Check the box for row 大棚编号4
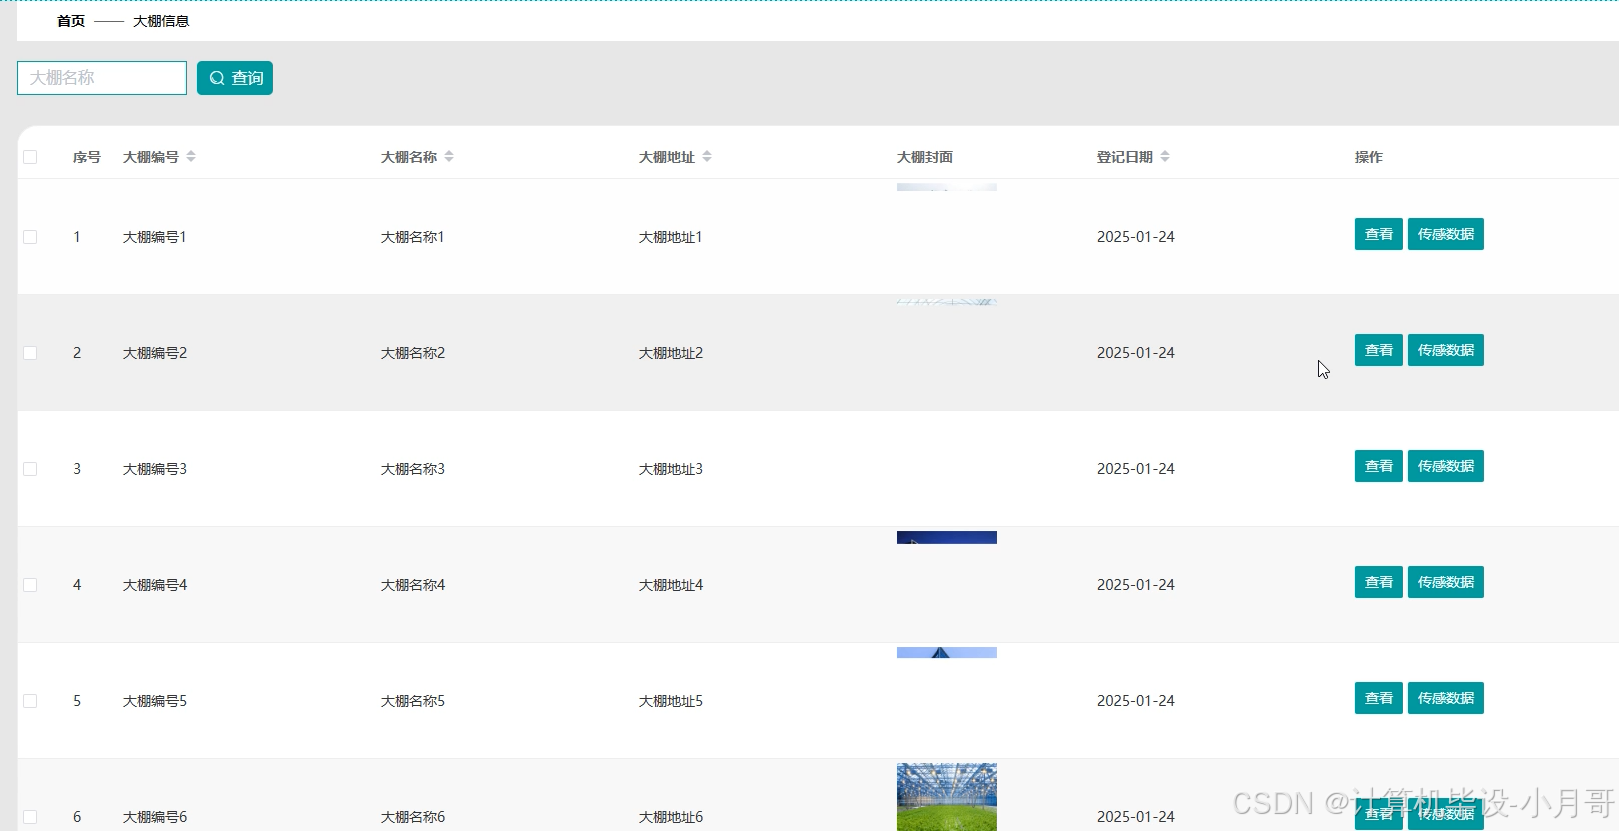Screen dimensions: 1619x831 click(30, 585)
